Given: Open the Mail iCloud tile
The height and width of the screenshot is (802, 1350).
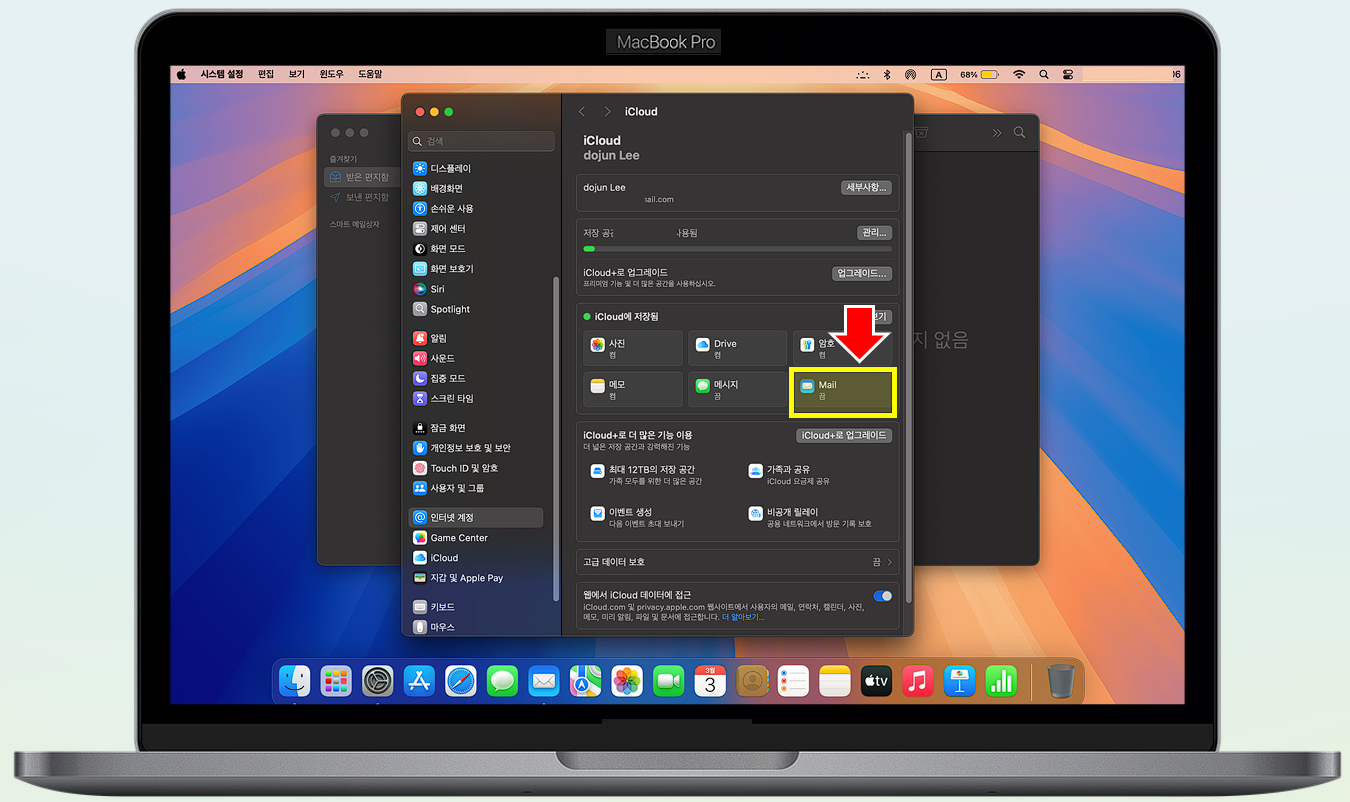Looking at the screenshot, I should tap(842, 390).
